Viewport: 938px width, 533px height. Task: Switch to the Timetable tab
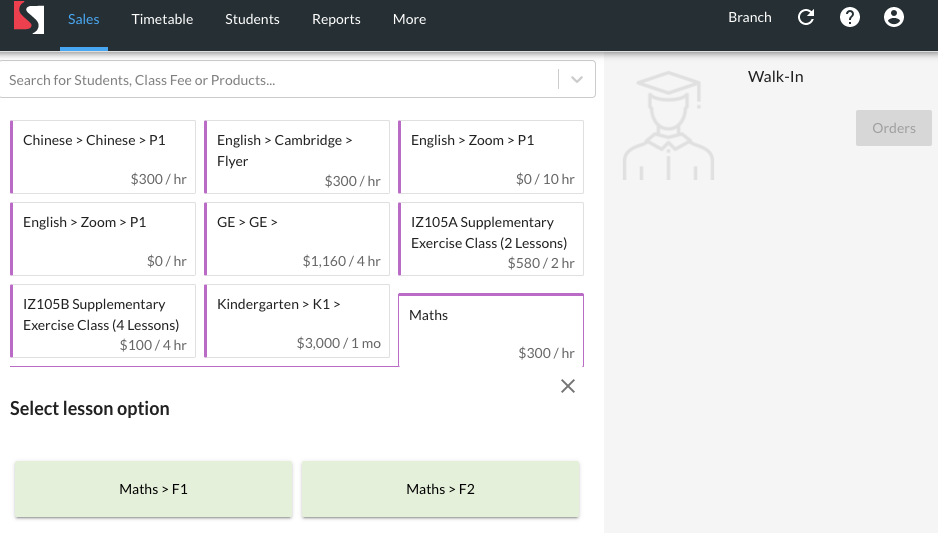pyautogui.click(x=162, y=19)
